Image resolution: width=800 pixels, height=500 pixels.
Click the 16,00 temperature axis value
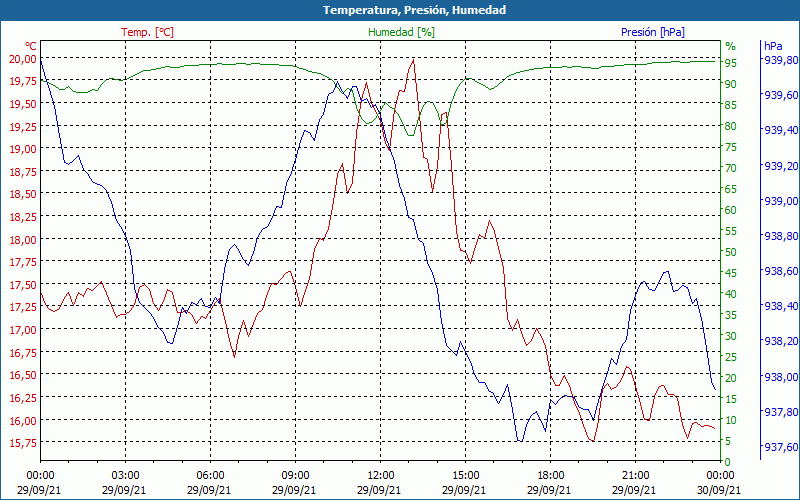point(22,421)
